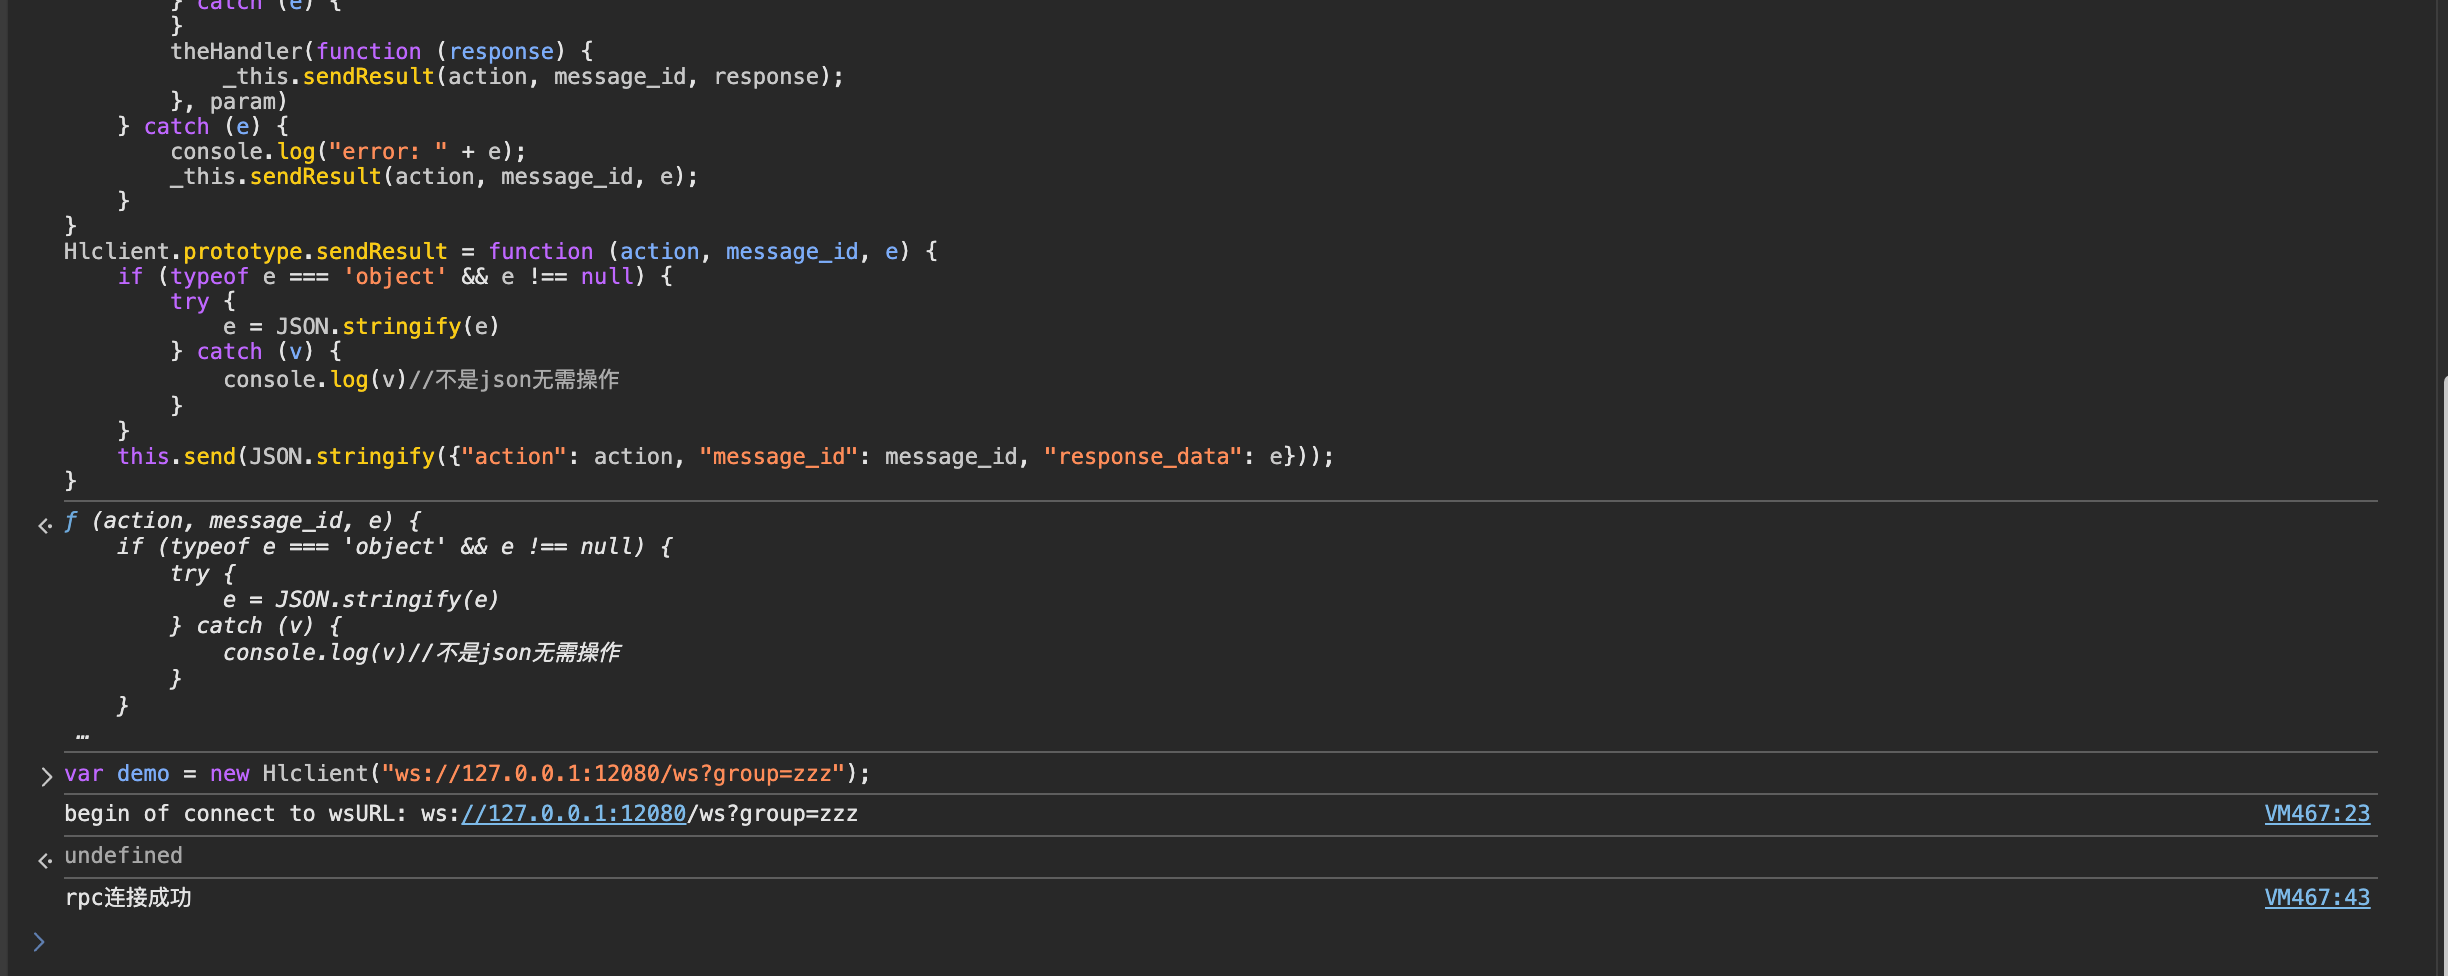2448x976 pixels.
Task: Select the rpc连接成功 log message
Action: coord(128,898)
